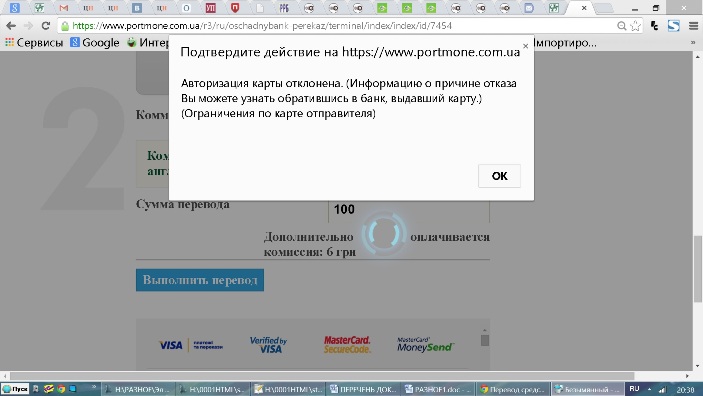Switch to the red УП tab
This screenshot has height=396, width=703.
click(x=210, y=8)
